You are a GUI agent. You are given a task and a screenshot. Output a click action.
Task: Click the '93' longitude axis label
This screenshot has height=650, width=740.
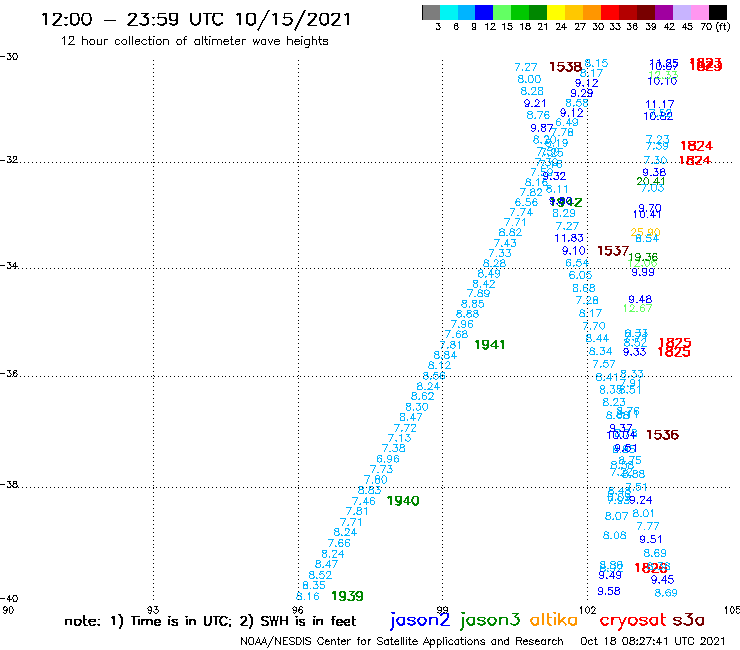pos(153,610)
